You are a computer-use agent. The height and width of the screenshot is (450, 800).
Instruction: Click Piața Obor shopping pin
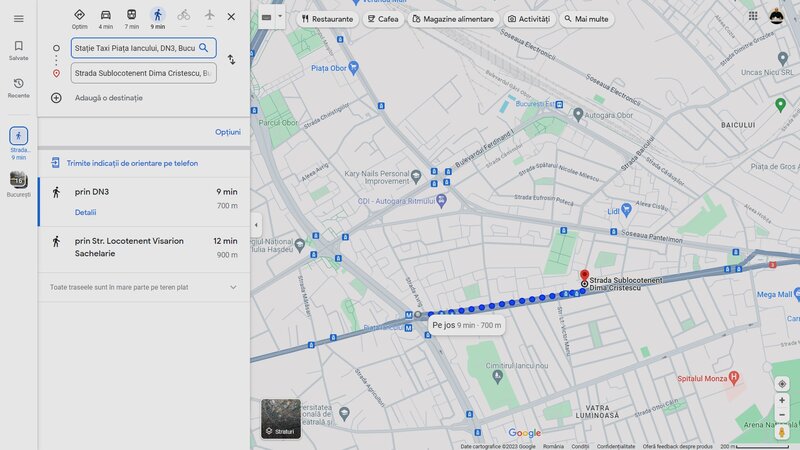(x=354, y=67)
